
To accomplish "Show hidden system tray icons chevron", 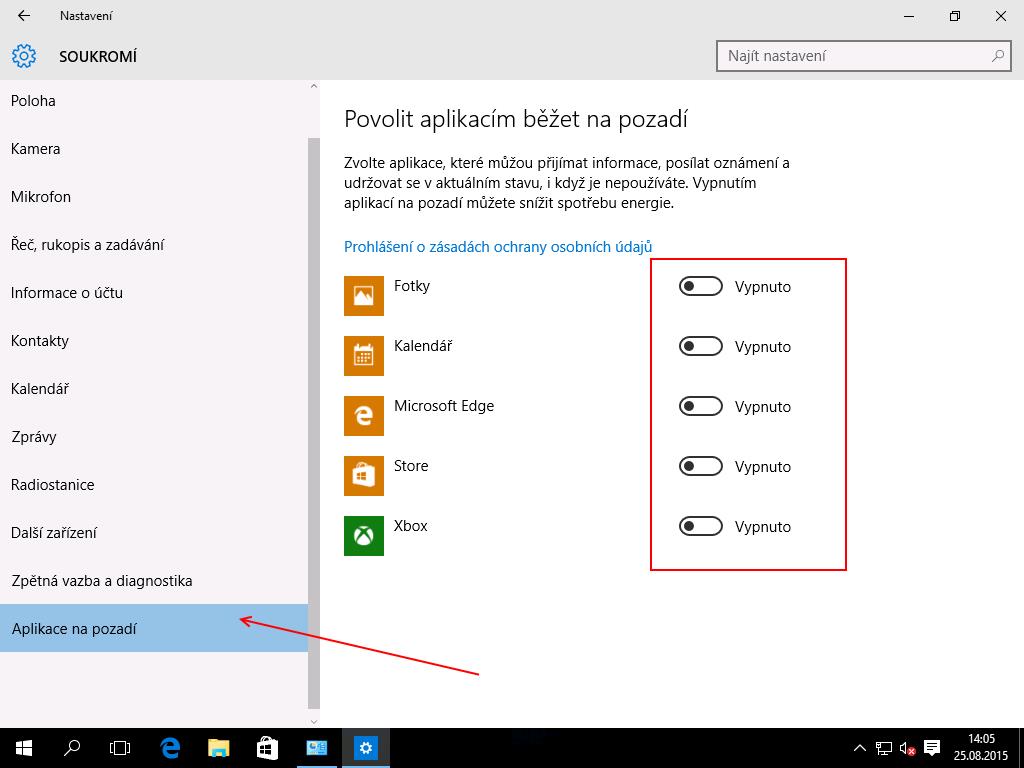I will [860, 747].
